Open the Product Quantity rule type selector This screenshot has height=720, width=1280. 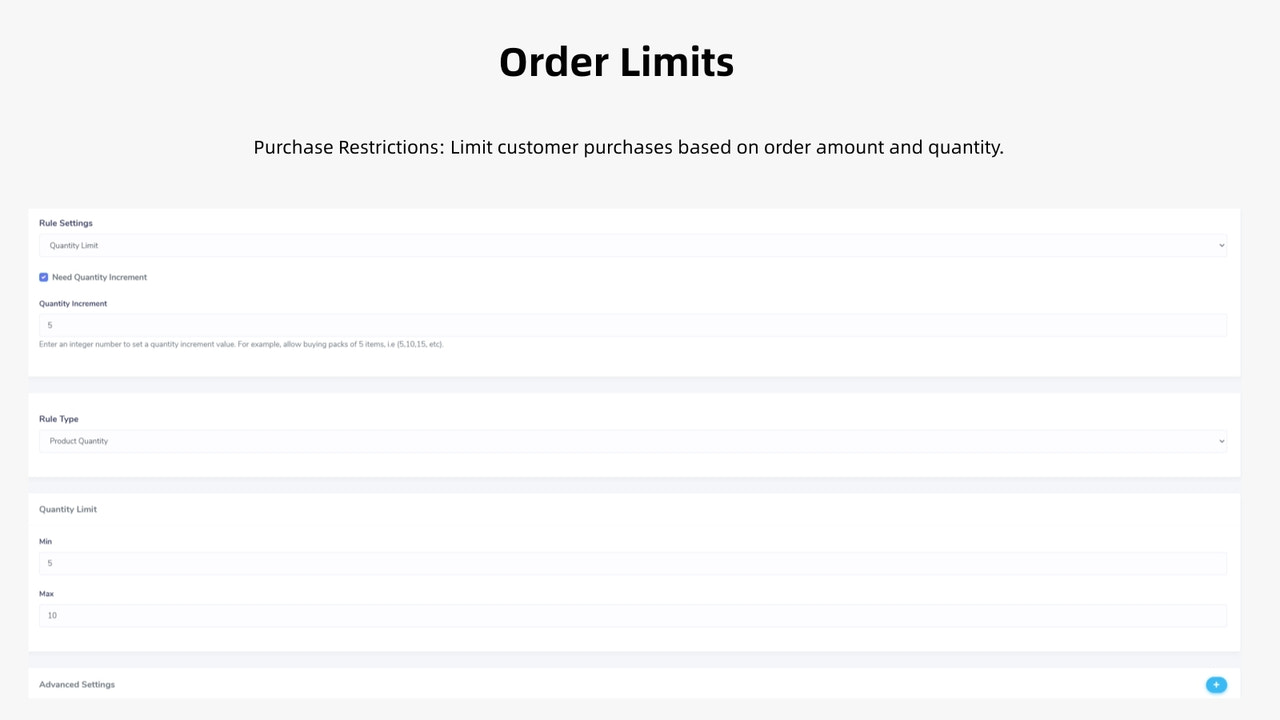point(632,441)
